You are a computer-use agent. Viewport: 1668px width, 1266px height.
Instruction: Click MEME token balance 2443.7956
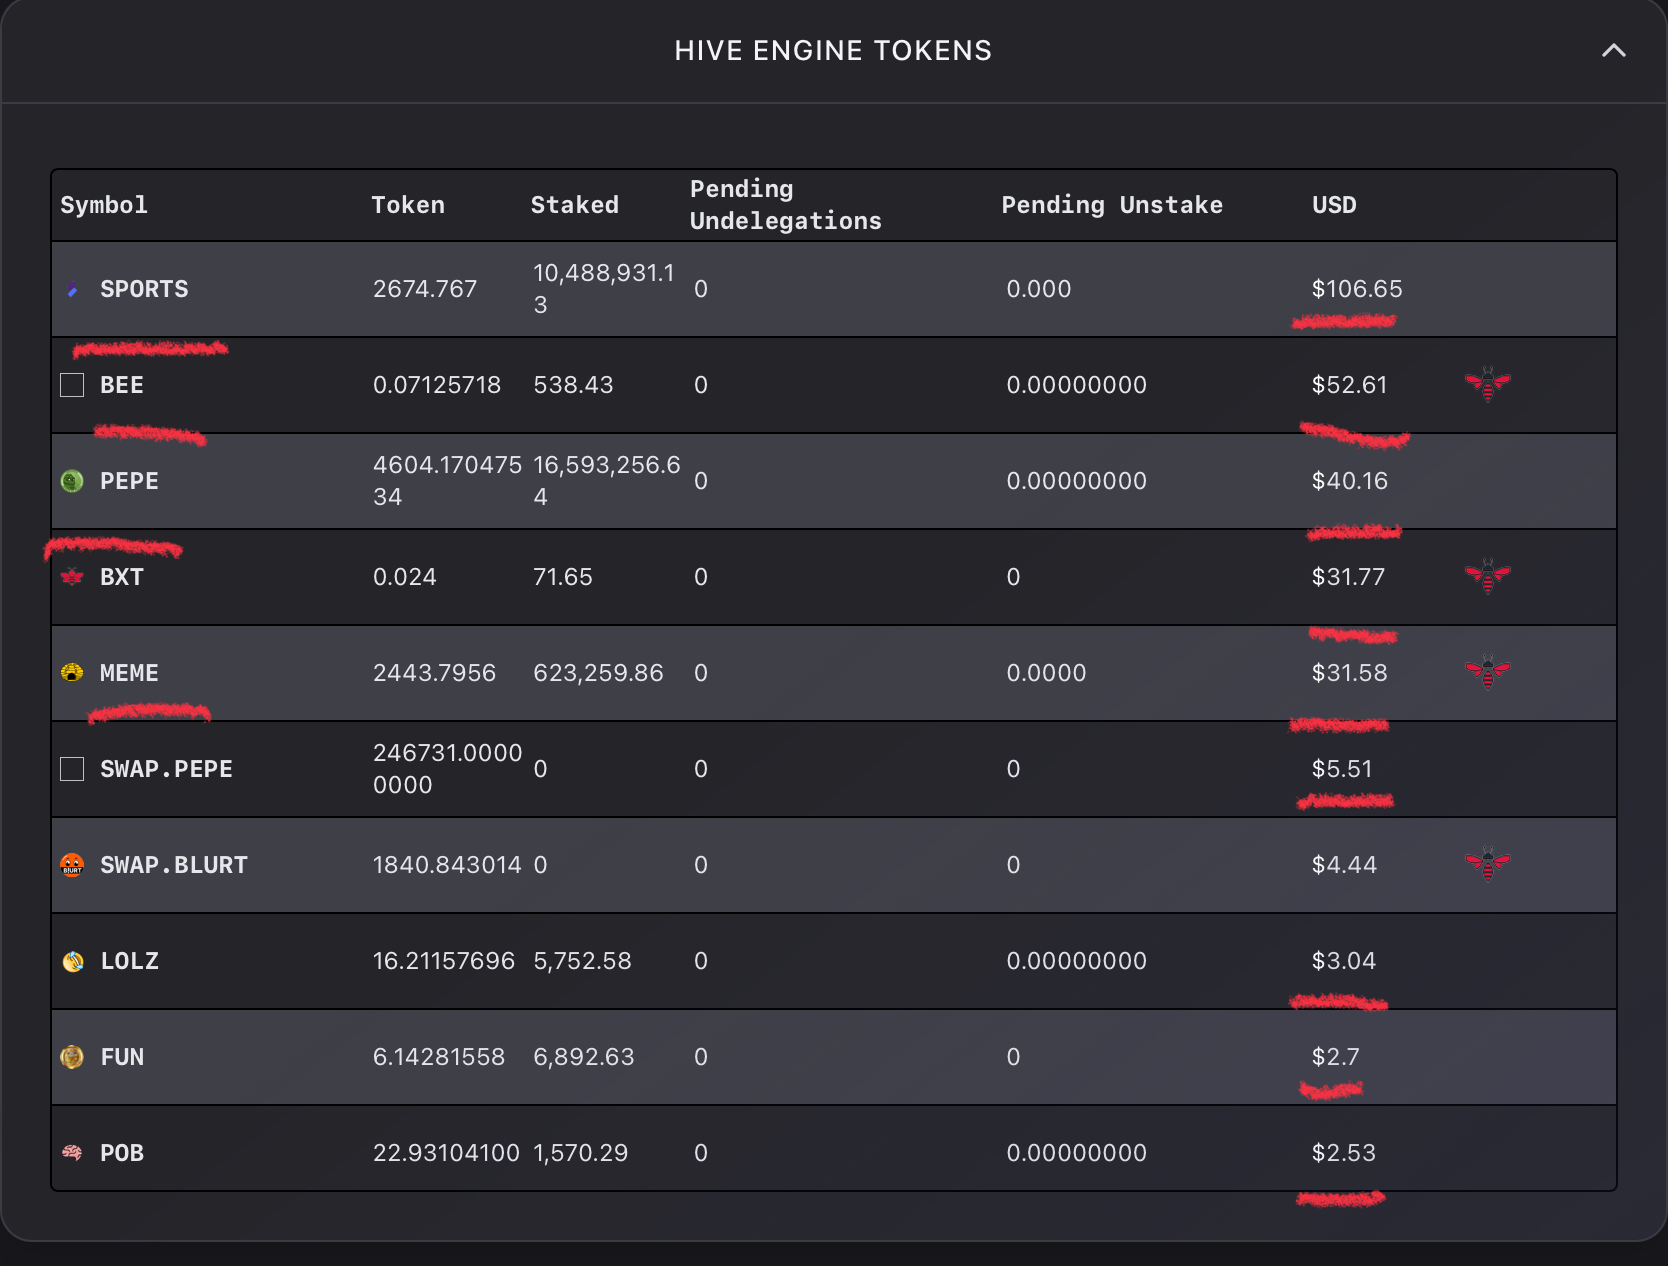pyautogui.click(x=434, y=673)
